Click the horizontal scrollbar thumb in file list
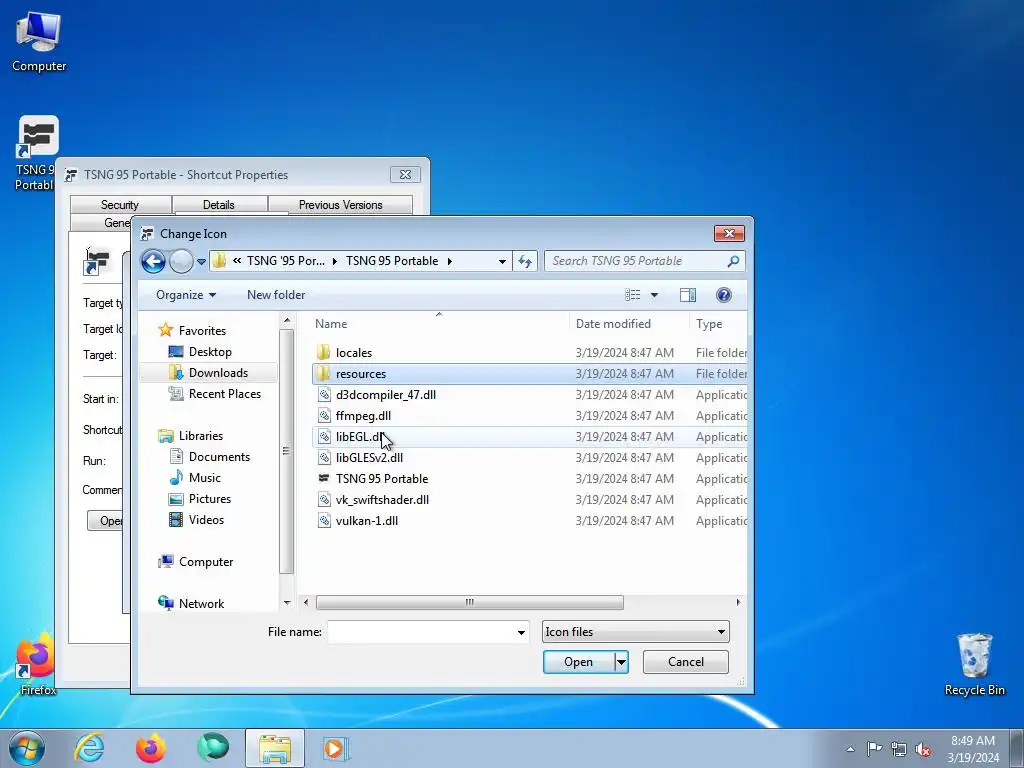The width and height of the screenshot is (1024, 768). tap(470, 602)
